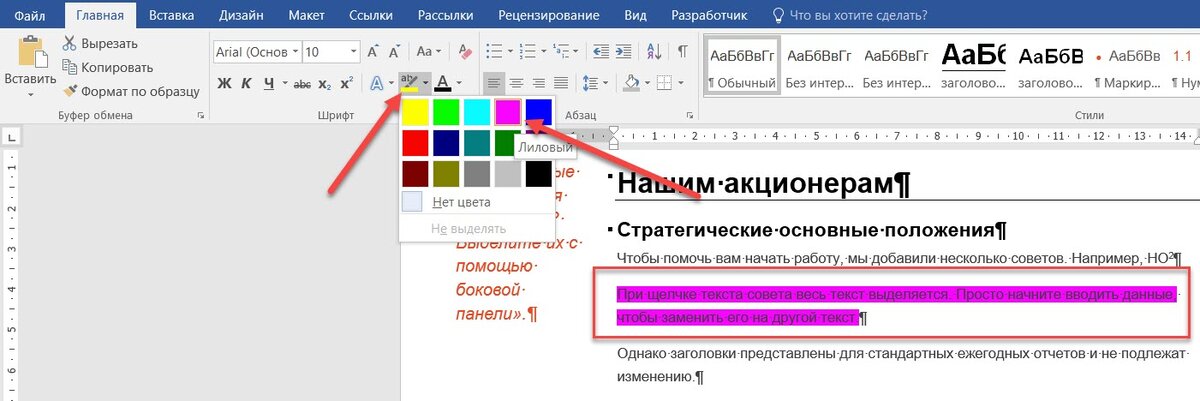Expand shading color dropdown arrow

click(646, 83)
